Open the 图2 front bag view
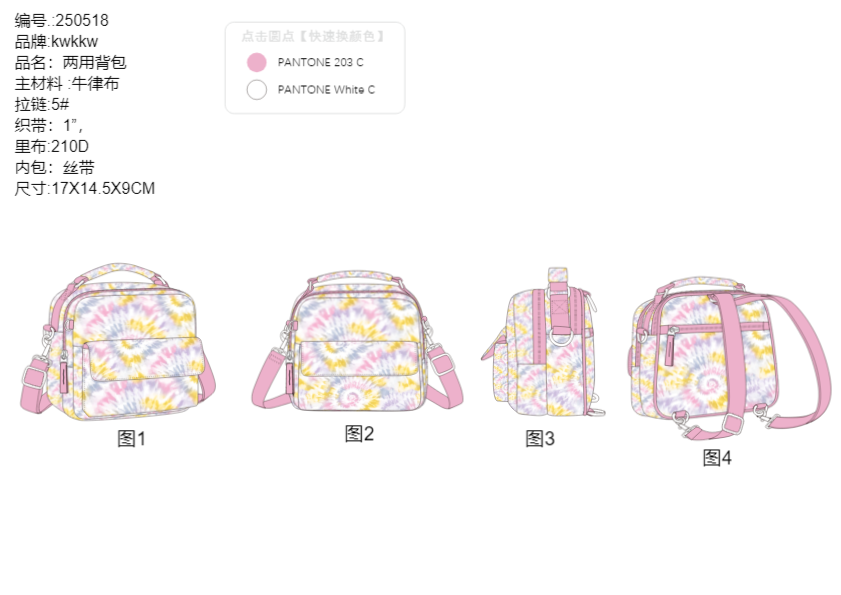 [x=357, y=341]
